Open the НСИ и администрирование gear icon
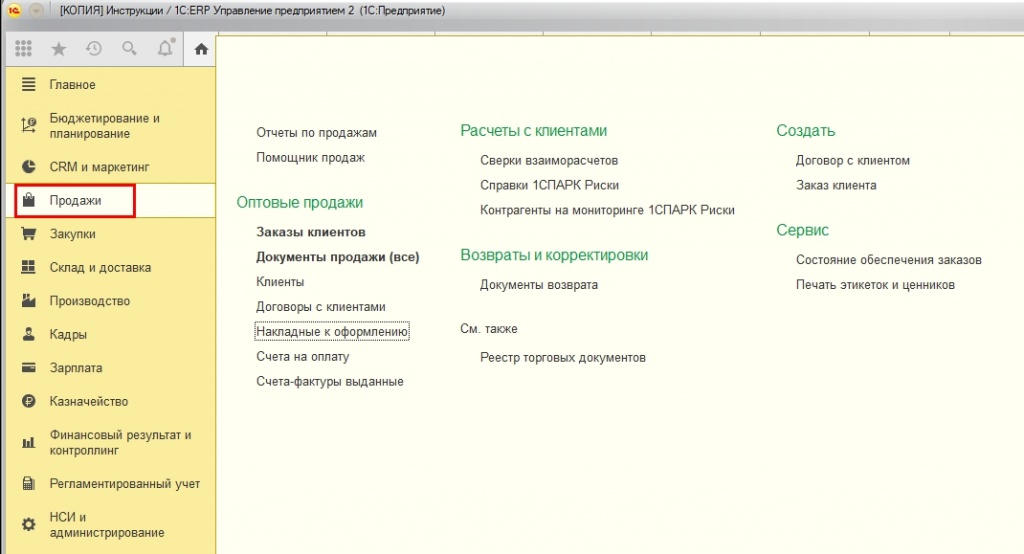1024x554 pixels. pyautogui.click(x=29, y=524)
